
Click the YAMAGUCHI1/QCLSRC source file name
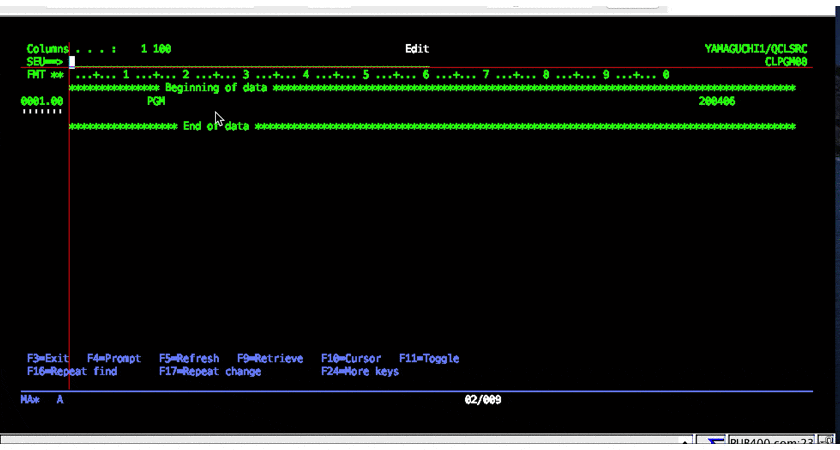[x=756, y=49]
